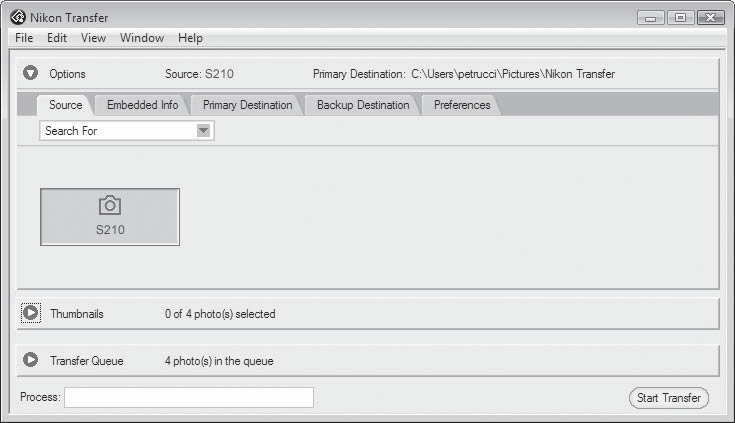Maximize the Nikon Transfer window
This screenshot has width=735, height=423.
click(680, 18)
